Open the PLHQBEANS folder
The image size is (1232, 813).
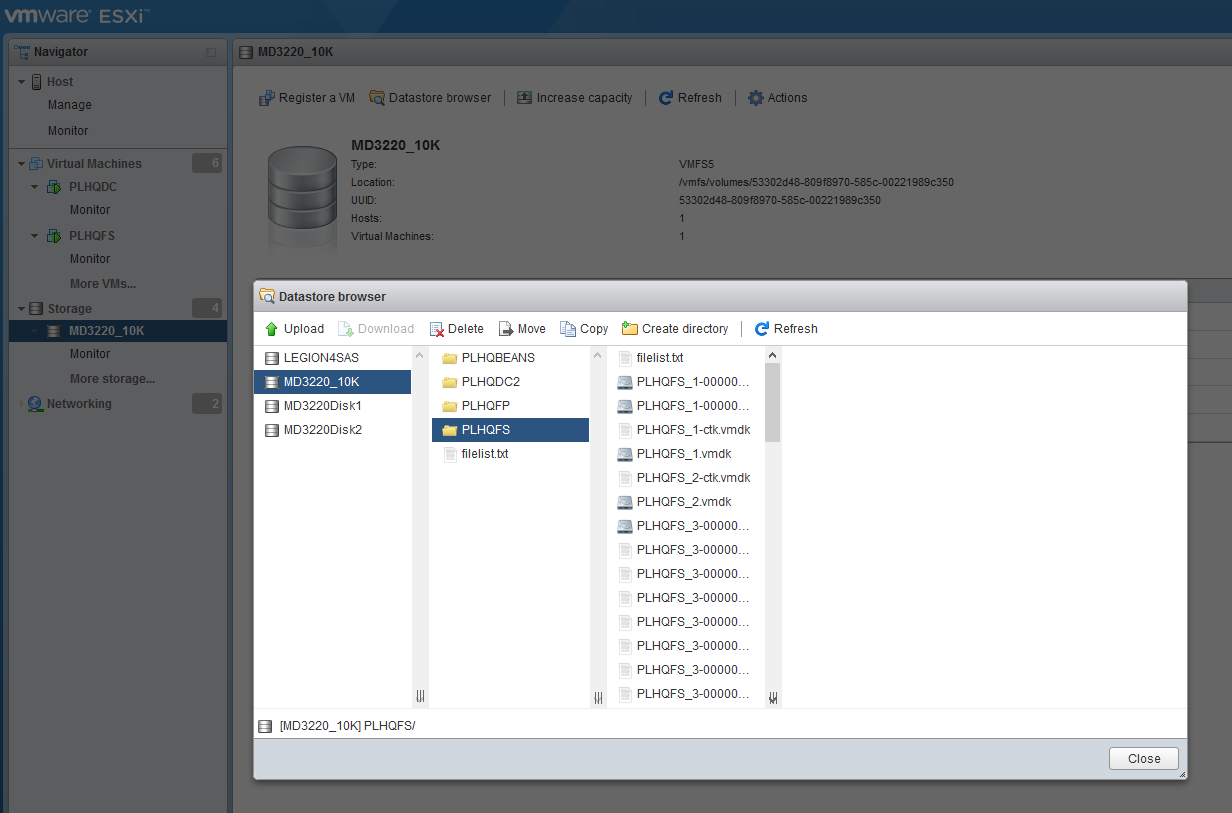(510, 358)
